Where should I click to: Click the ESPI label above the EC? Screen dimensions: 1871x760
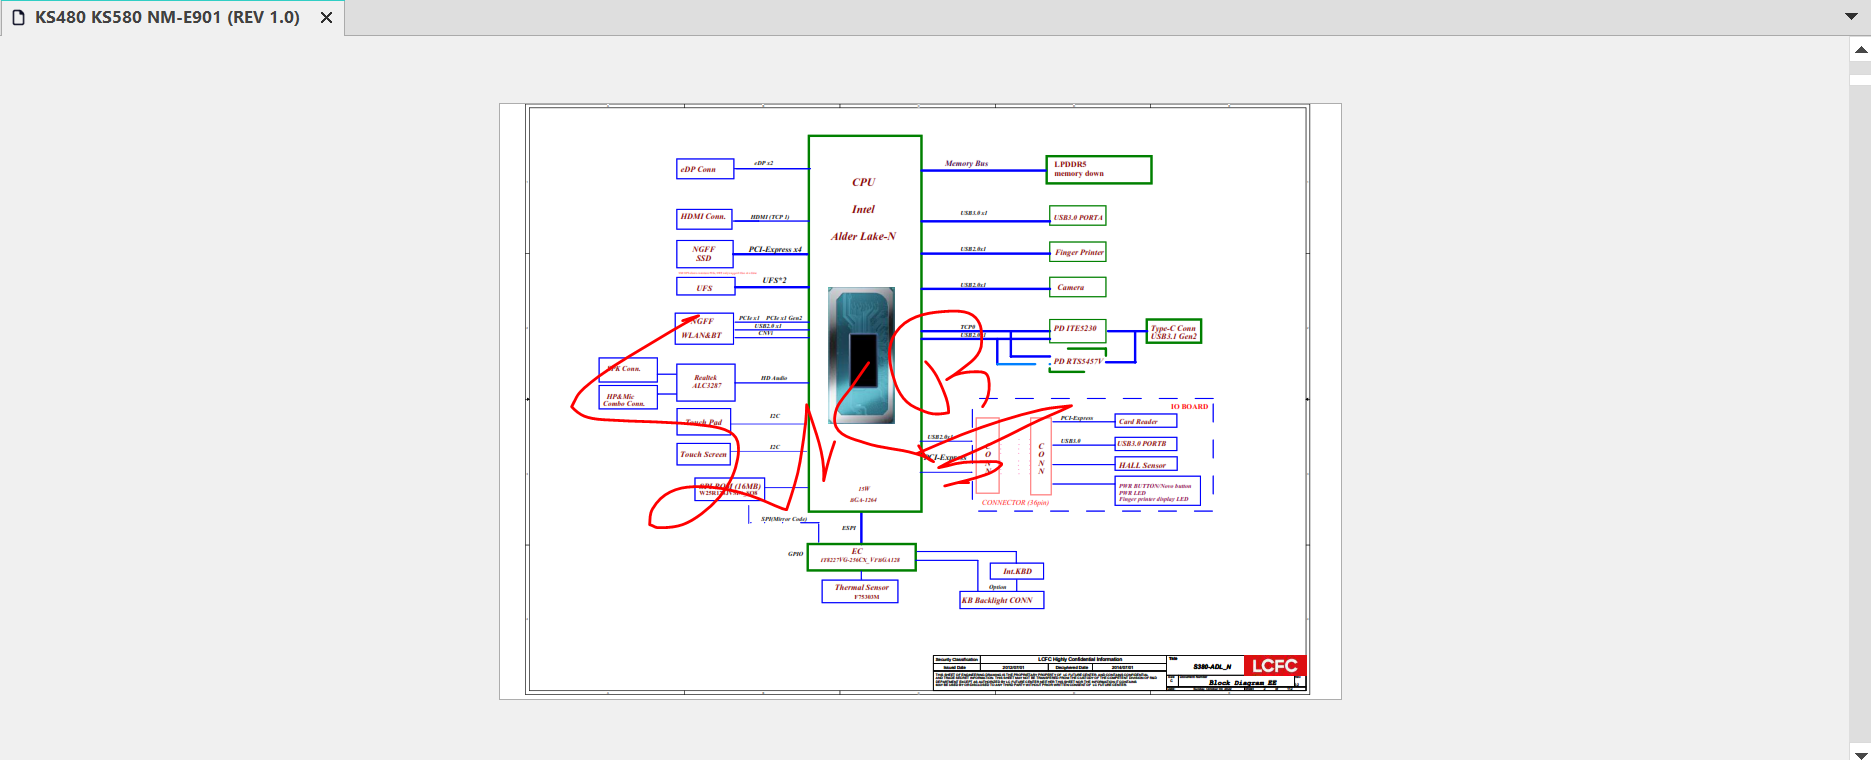click(x=848, y=528)
